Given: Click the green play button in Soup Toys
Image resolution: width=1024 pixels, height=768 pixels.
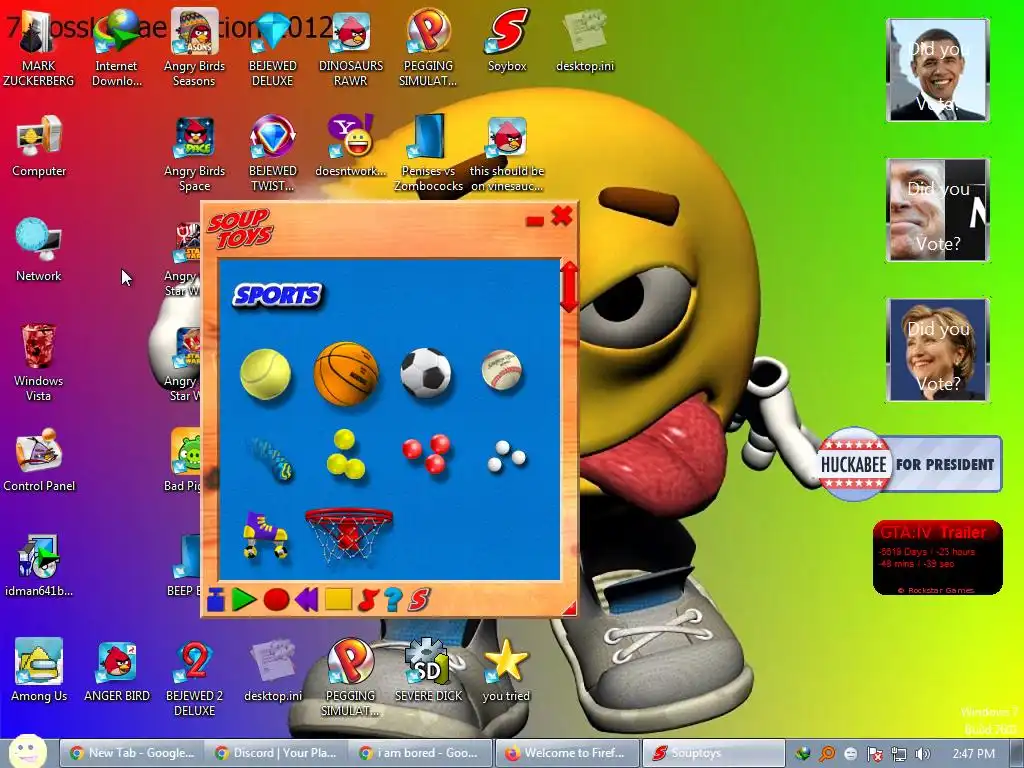Looking at the screenshot, I should pos(244,599).
